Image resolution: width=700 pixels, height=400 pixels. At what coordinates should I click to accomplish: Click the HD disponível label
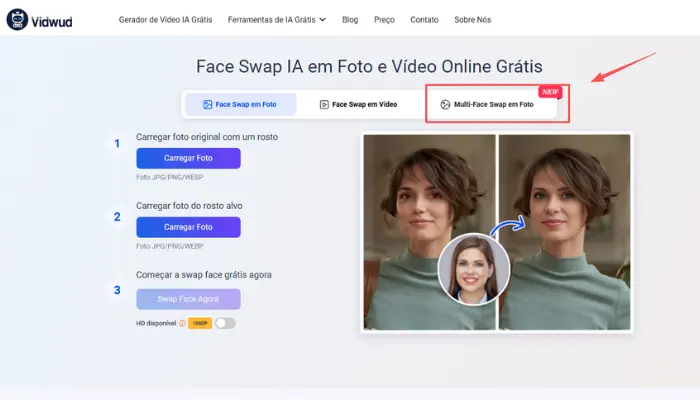(x=156, y=323)
